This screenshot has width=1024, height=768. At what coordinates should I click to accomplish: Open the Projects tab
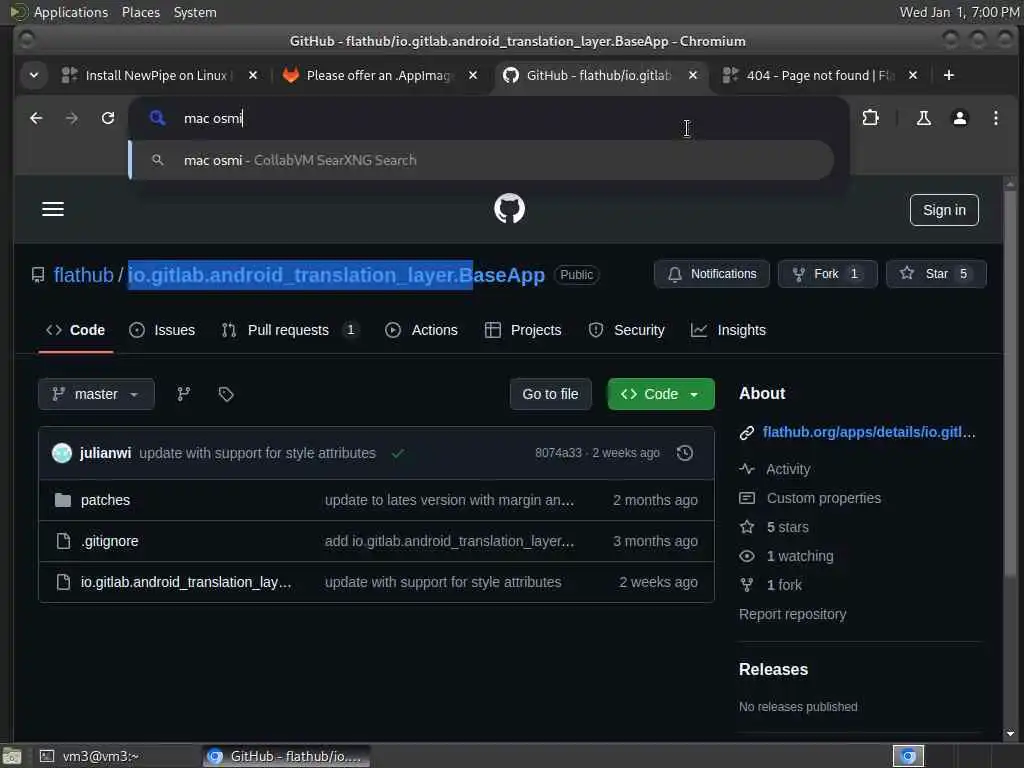[x=522, y=330]
